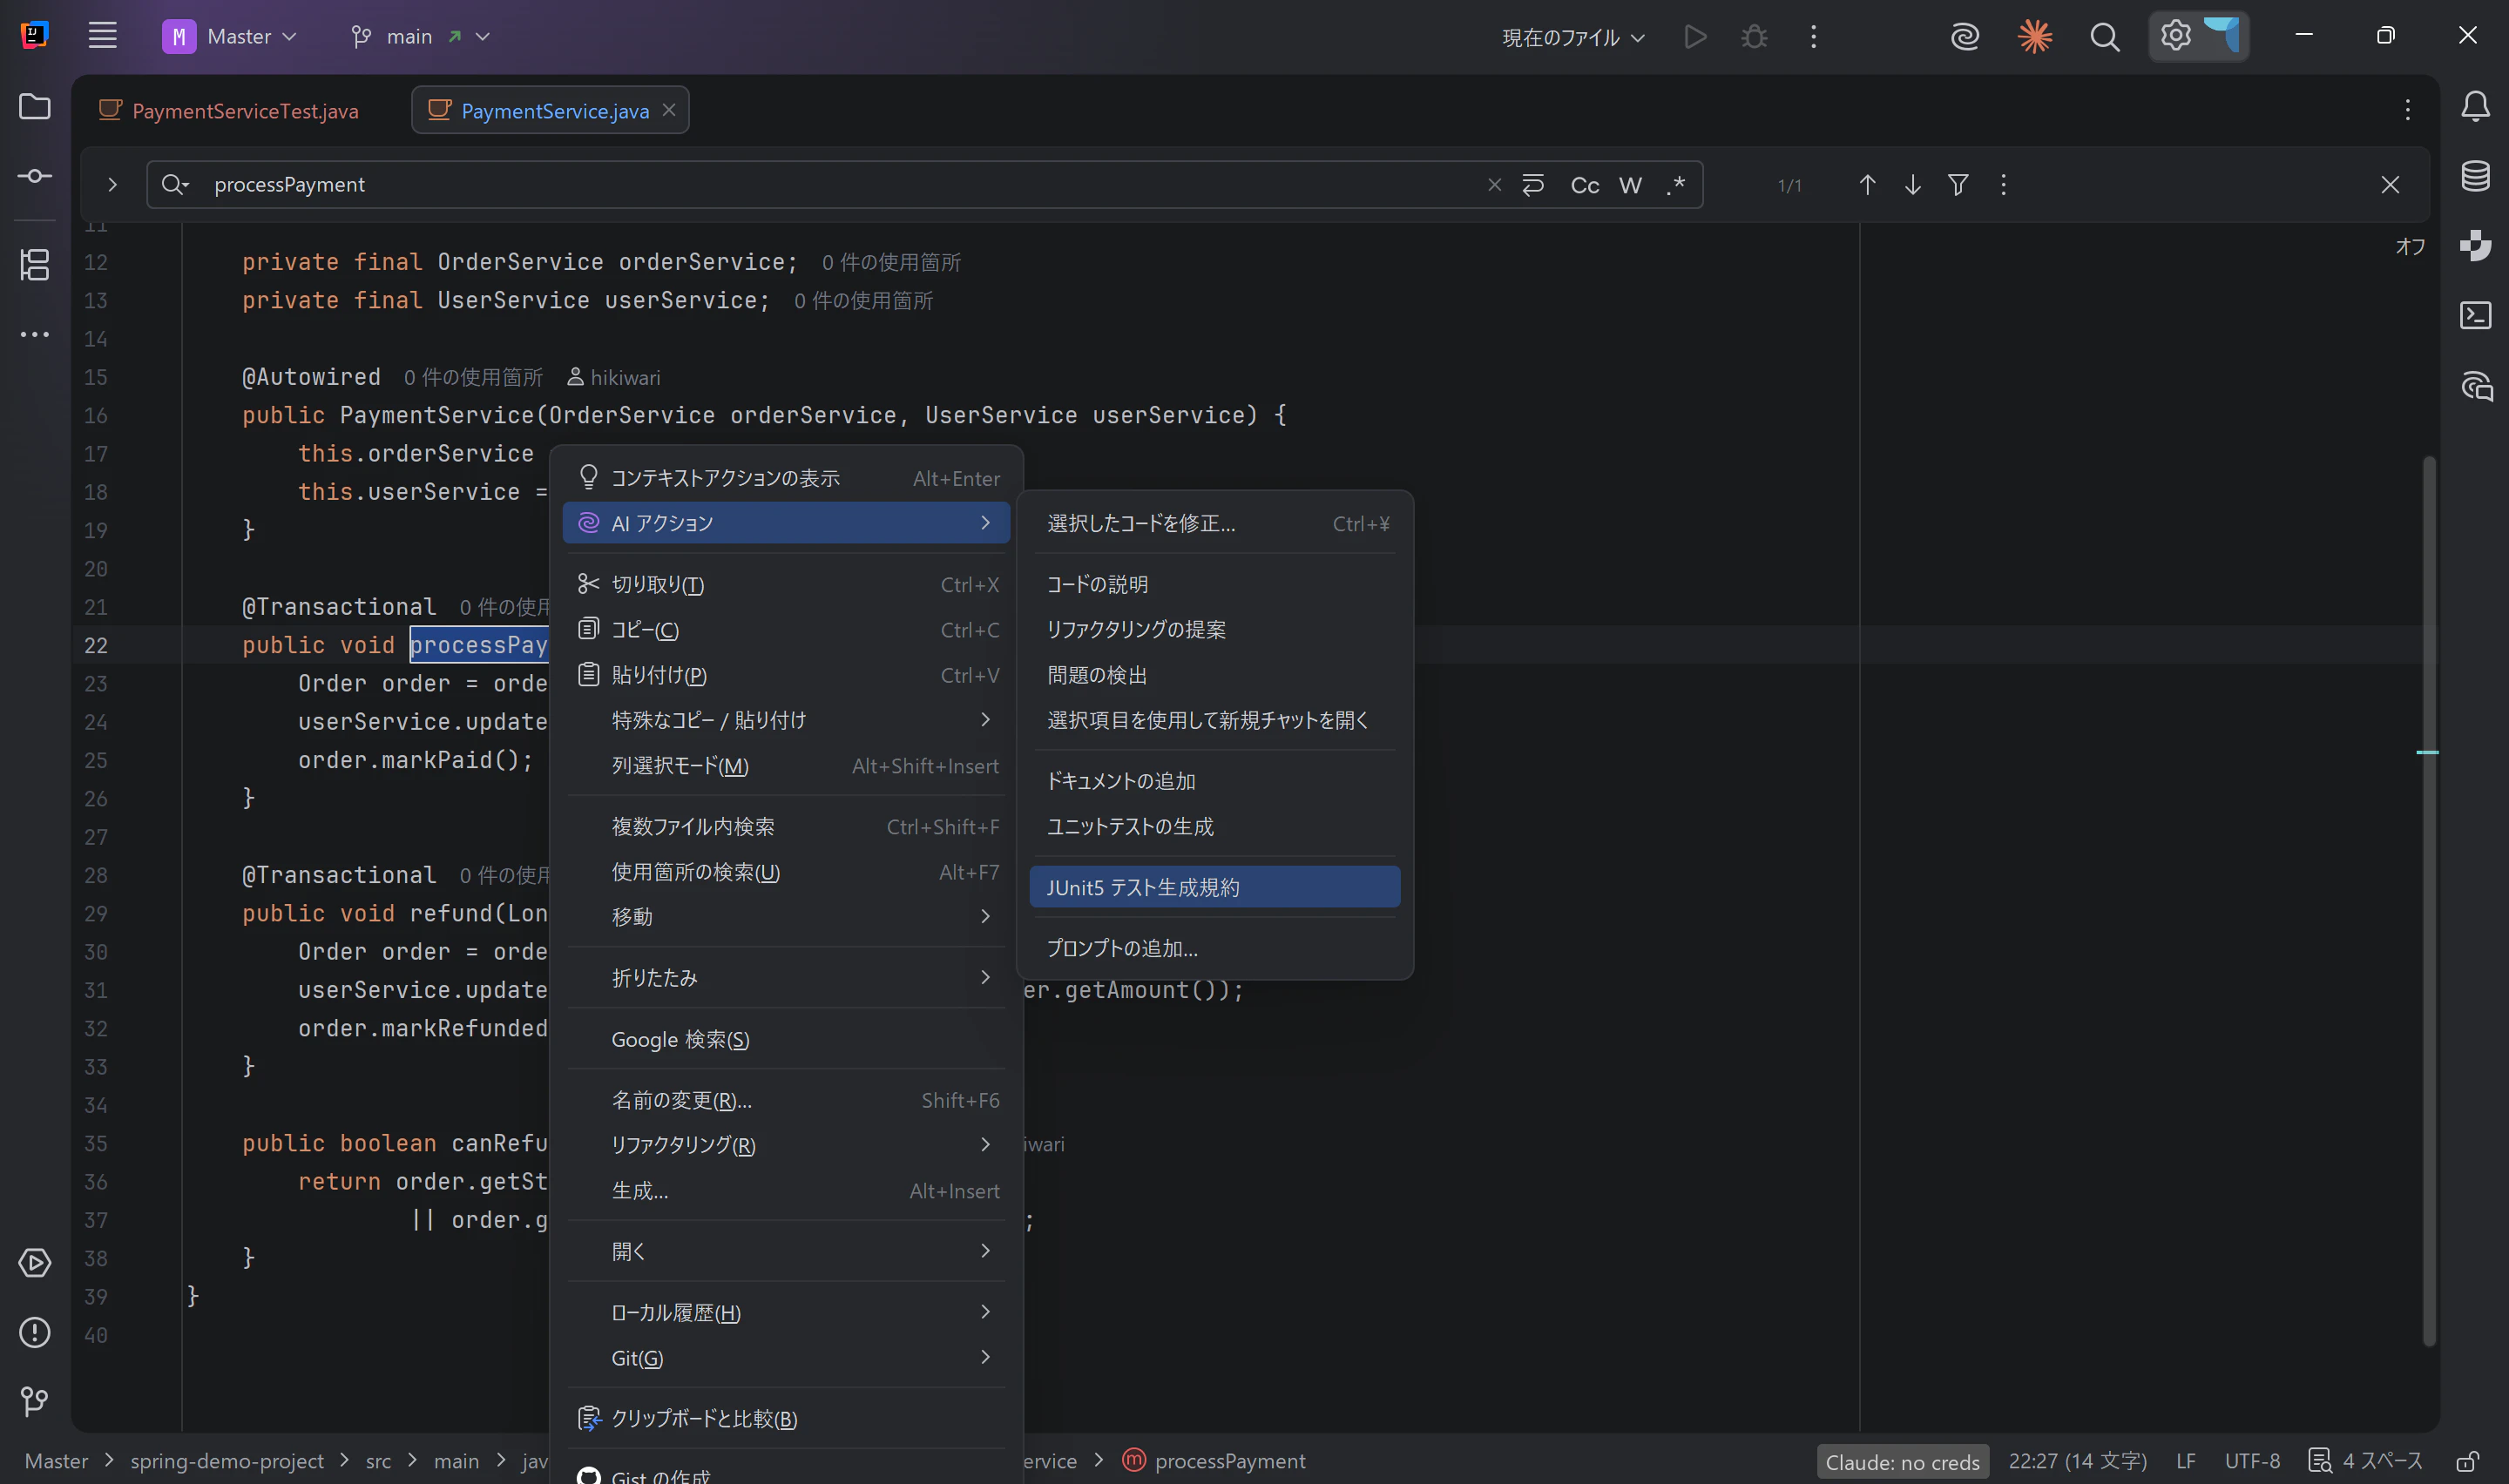
Task: Open the AI Assistant swirl icon
Action: (1965, 37)
